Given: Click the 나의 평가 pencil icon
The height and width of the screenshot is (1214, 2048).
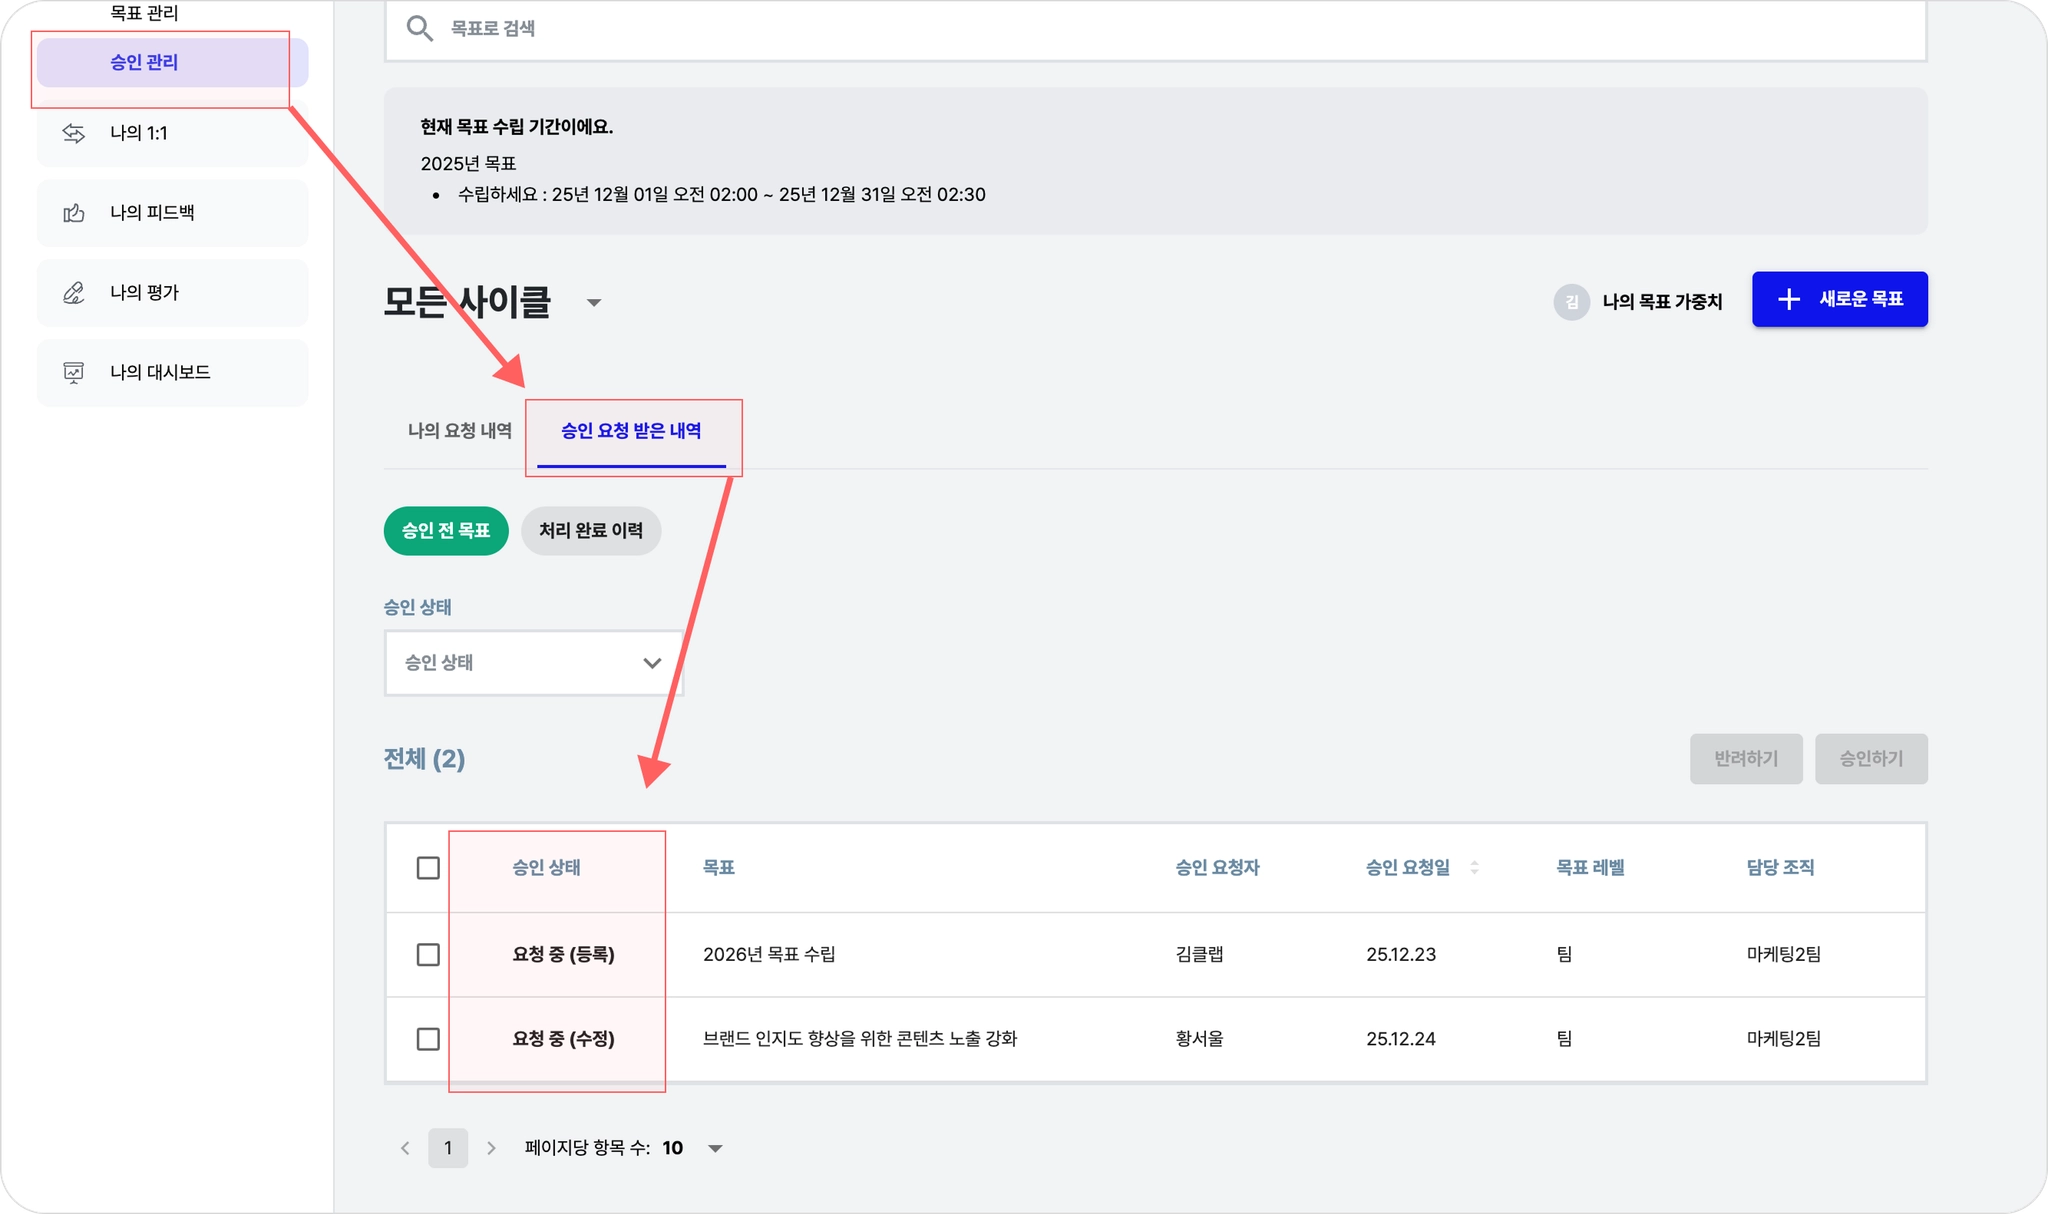Looking at the screenshot, I should 74,293.
